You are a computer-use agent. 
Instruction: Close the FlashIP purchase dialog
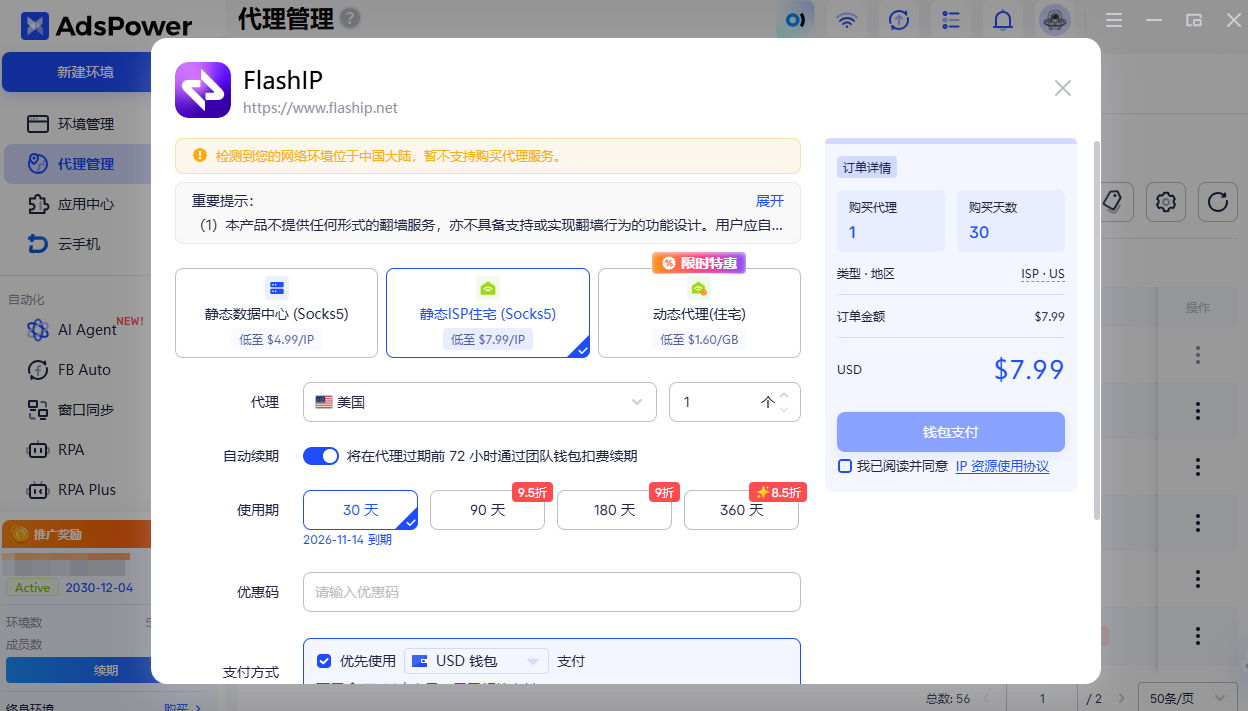pyautogui.click(x=1063, y=88)
